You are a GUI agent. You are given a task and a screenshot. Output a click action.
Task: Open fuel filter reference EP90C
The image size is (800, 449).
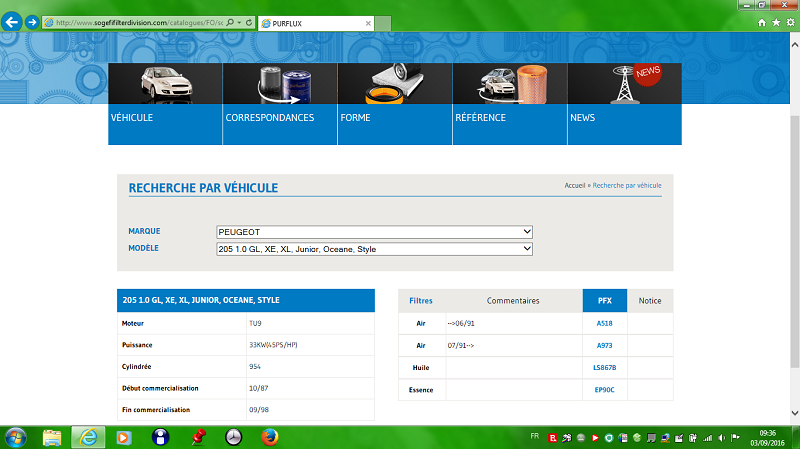tap(605, 390)
